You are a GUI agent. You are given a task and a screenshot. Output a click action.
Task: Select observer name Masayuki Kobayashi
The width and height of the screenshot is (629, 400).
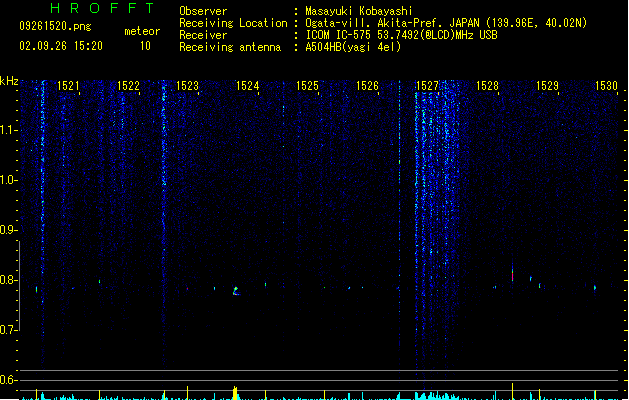[x=359, y=11]
